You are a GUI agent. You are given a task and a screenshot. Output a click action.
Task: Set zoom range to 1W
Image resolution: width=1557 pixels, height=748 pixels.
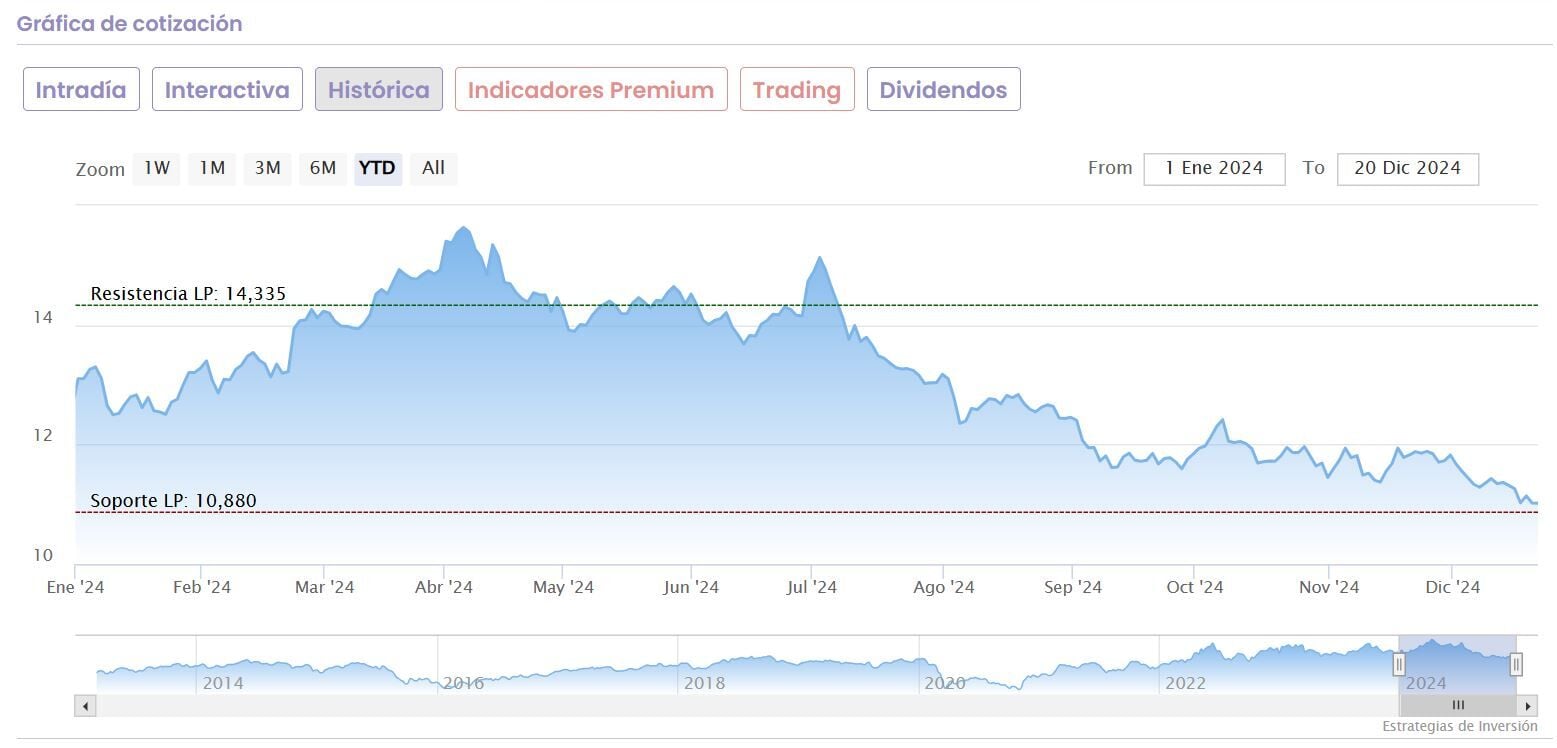click(157, 168)
